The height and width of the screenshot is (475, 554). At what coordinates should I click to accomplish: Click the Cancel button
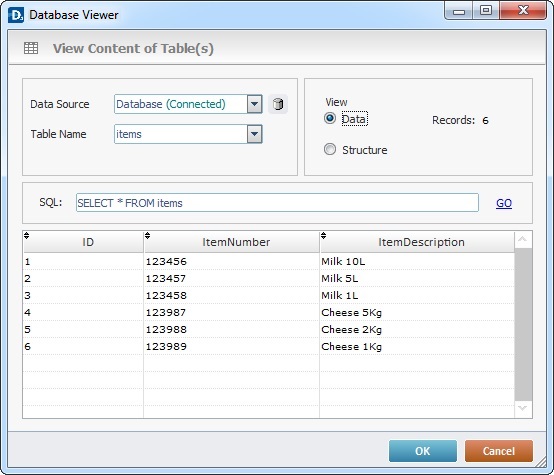(499, 451)
